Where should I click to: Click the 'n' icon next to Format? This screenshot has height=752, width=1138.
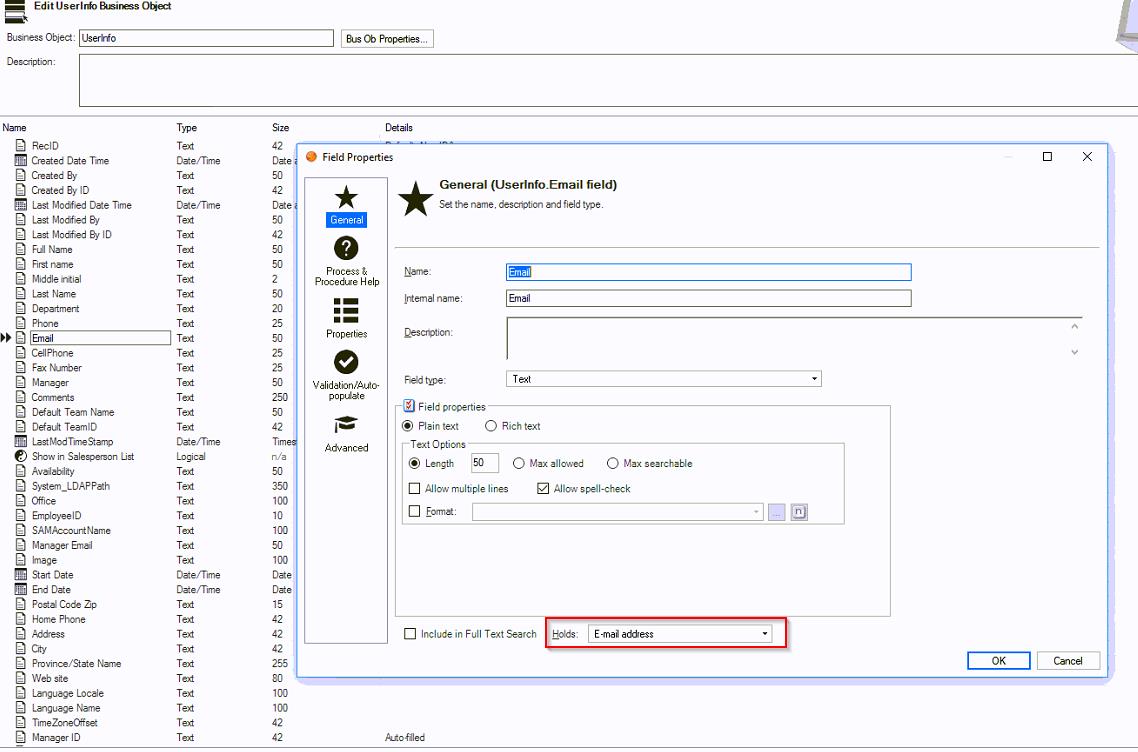point(799,512)
